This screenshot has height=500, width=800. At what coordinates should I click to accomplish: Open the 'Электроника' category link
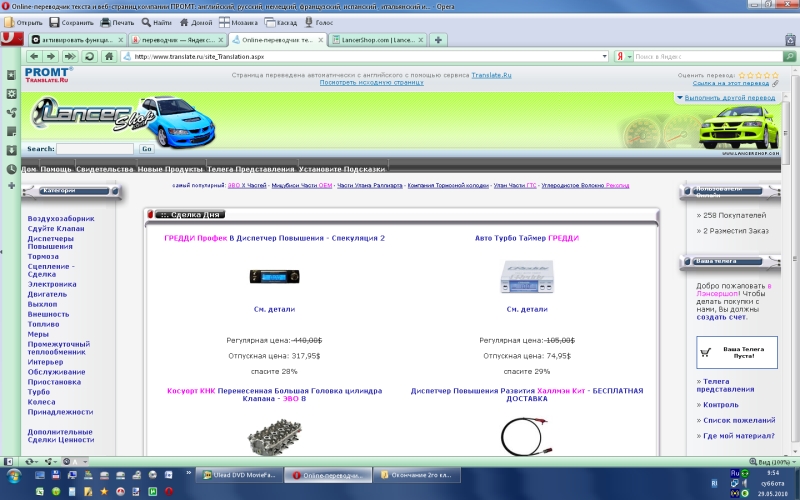(x=52, y=284)
